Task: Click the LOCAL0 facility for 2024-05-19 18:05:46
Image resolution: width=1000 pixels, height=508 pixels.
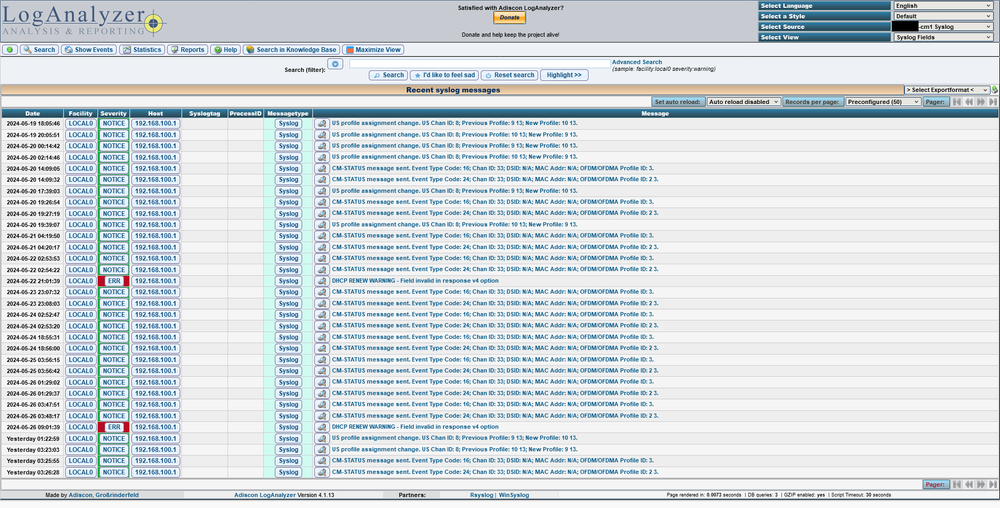Action: 81,124
